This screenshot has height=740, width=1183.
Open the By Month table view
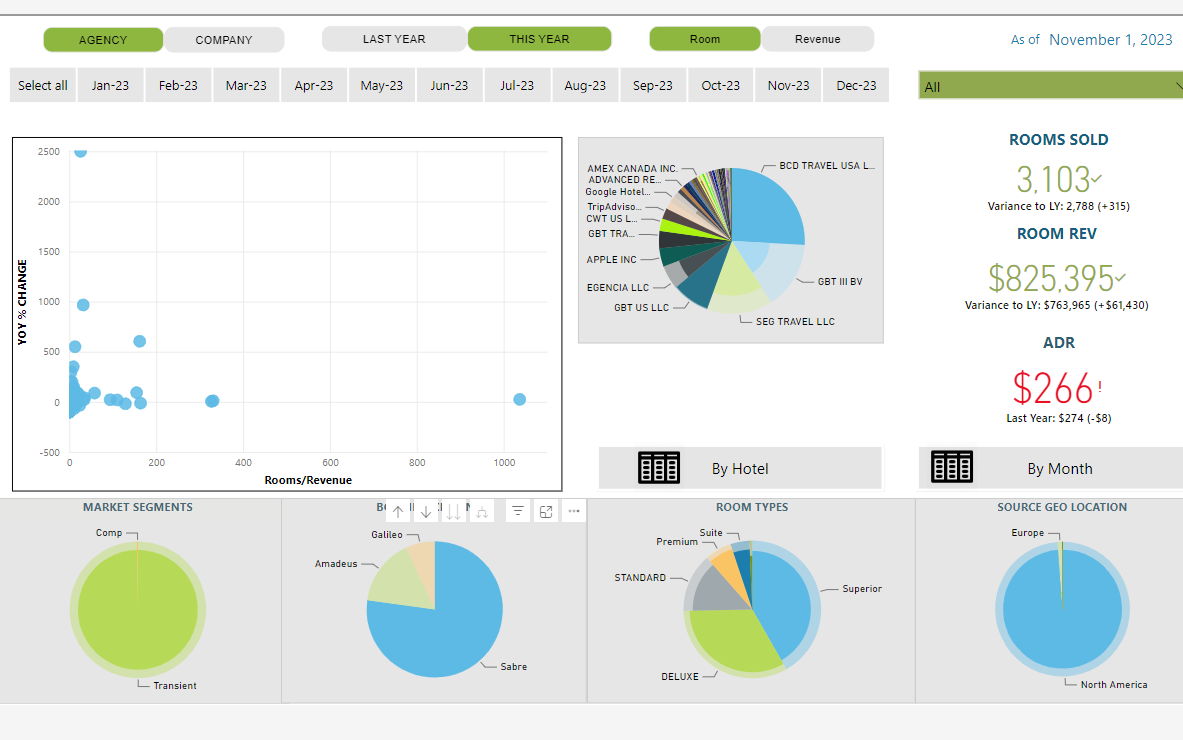[x=1051, y=468]
